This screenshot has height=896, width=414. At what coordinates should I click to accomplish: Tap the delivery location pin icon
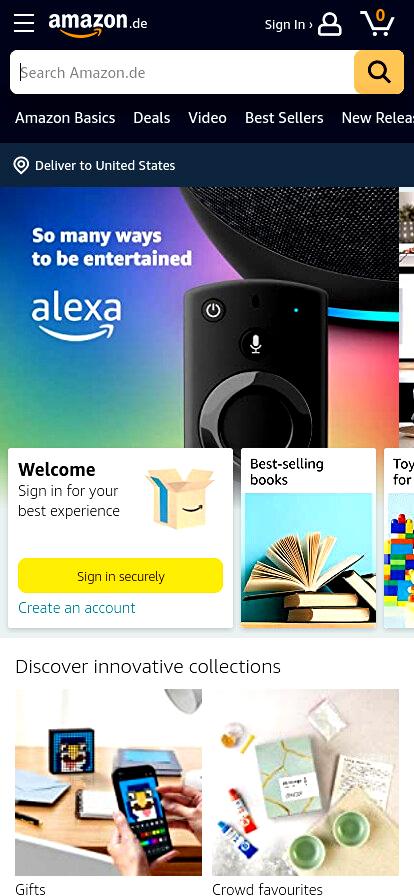tap(21, 166)
